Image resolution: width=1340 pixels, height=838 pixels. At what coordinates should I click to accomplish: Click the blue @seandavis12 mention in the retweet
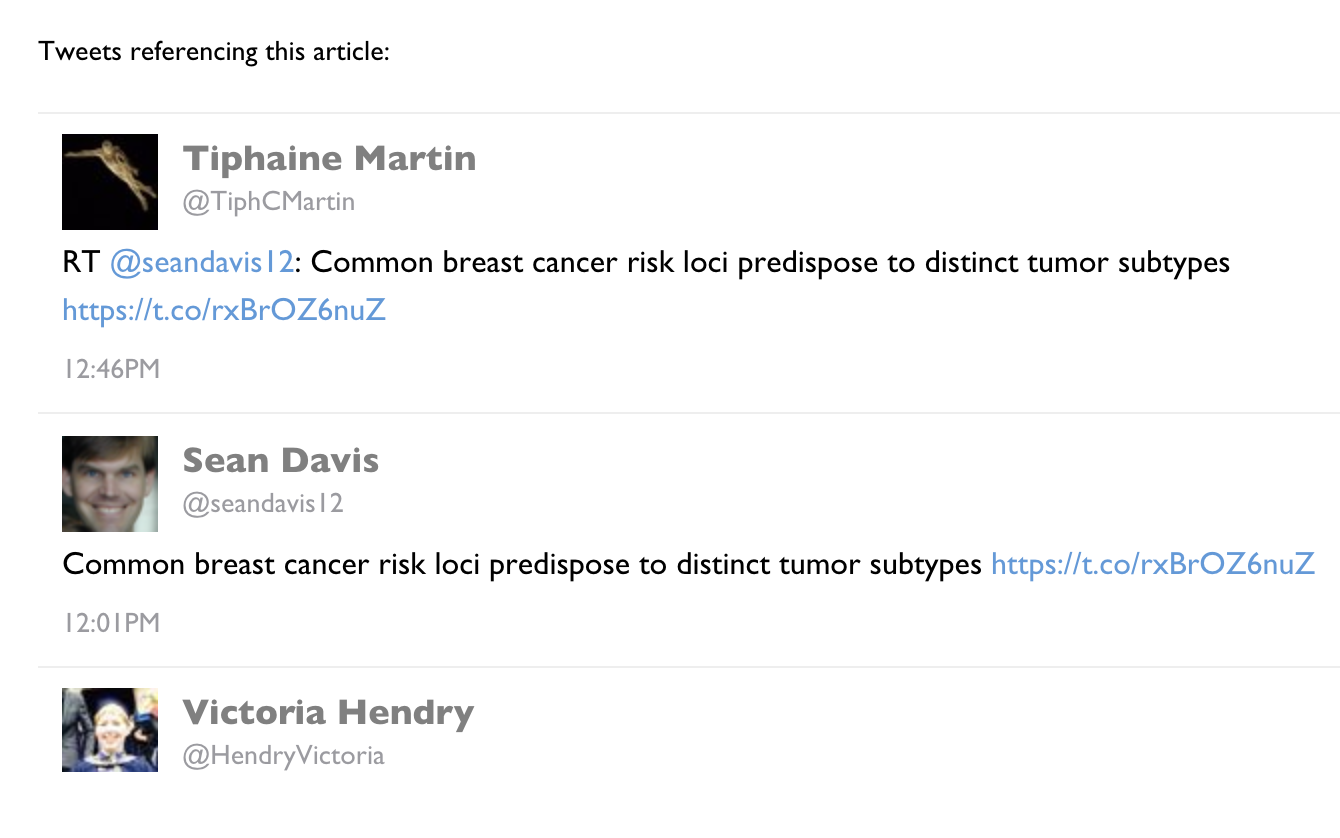(x=201, y=263)
